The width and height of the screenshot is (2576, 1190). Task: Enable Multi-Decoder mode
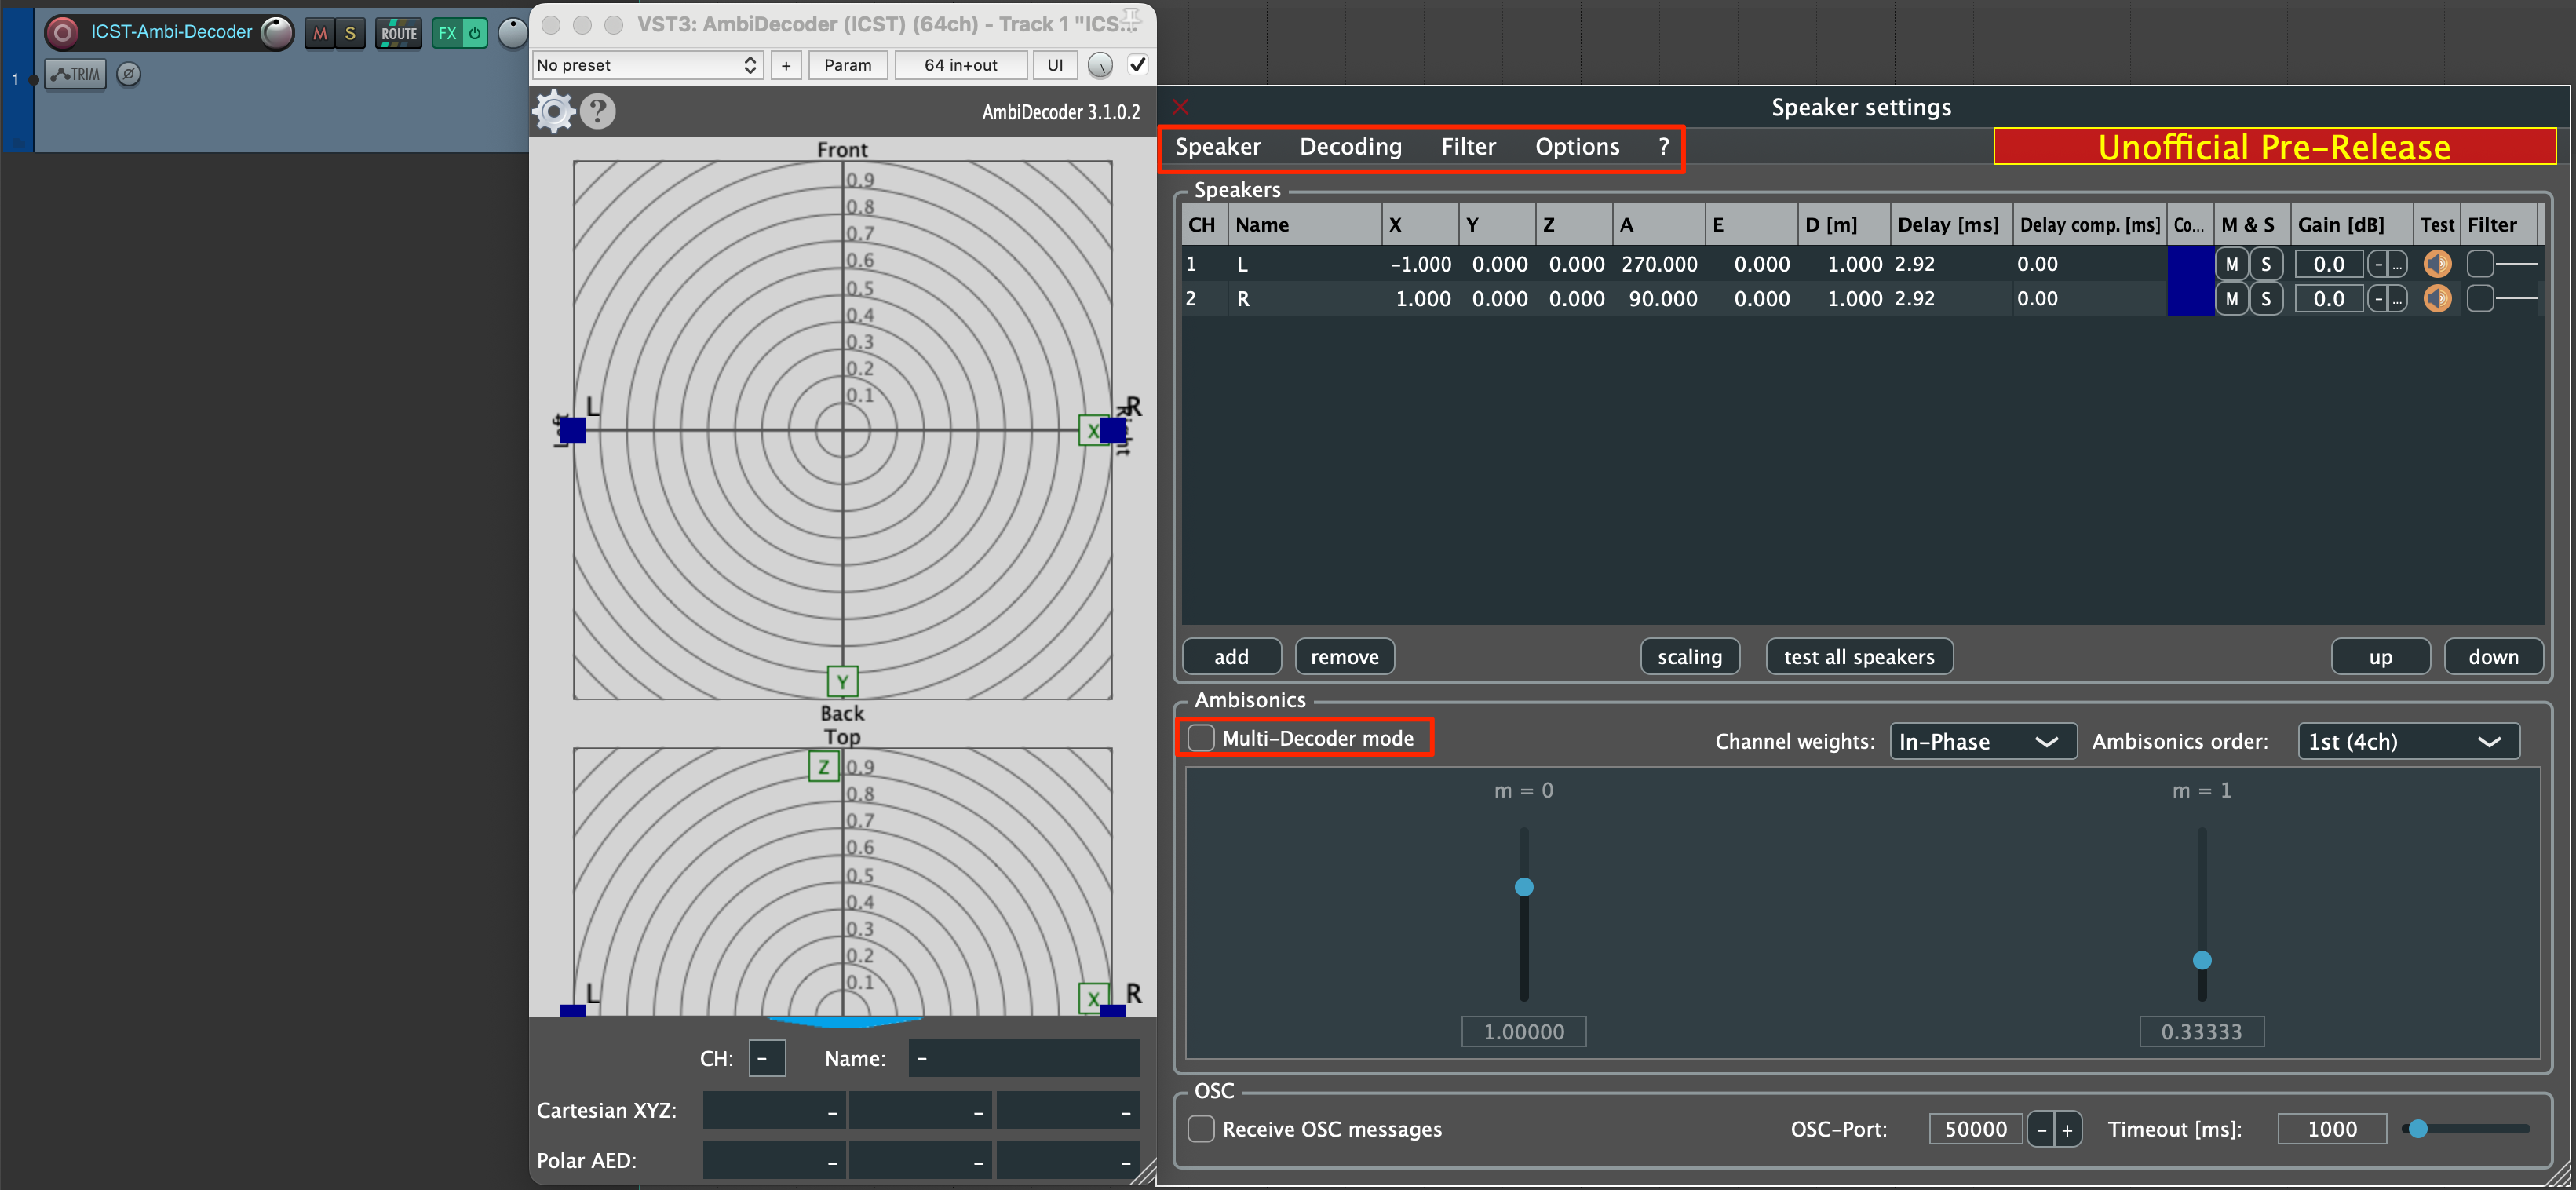[x=1201, y=737]
